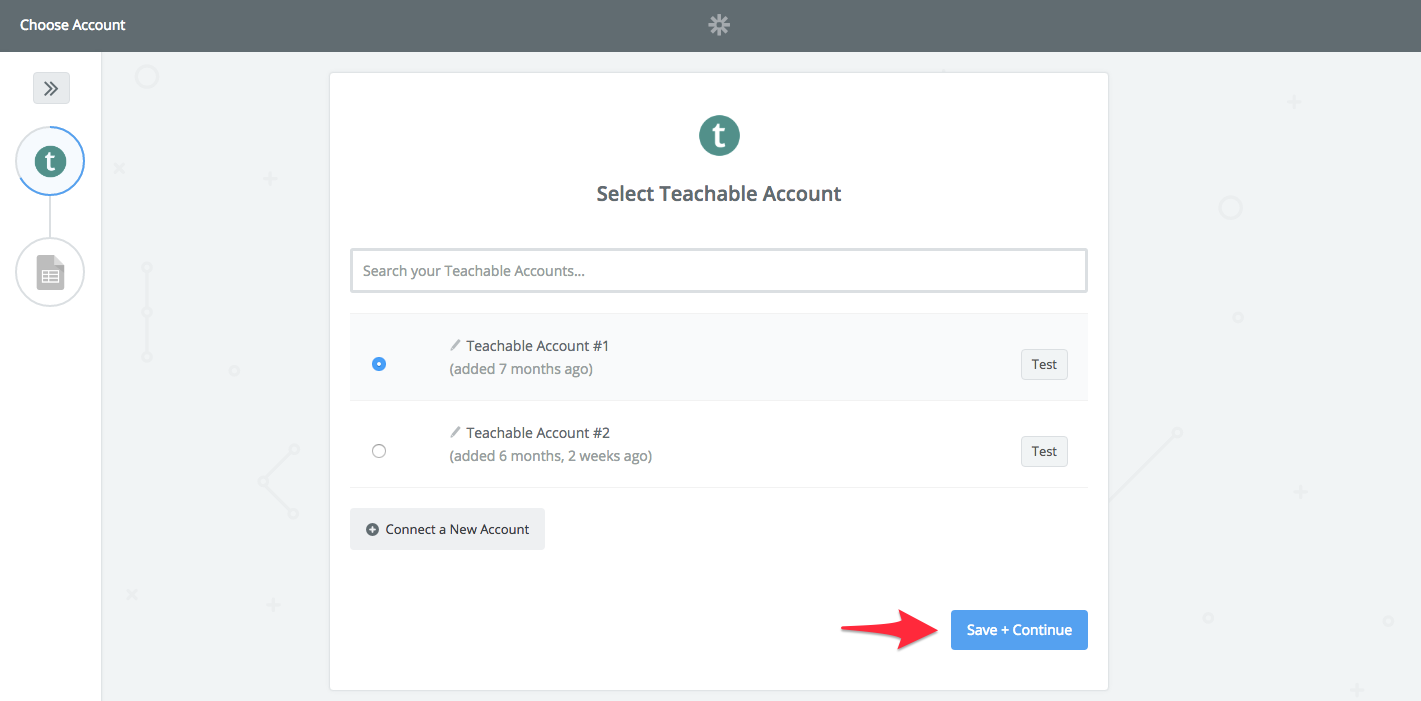Screen dimensions: 1421x701
Task: Click the Teachable logo above the heading
Action: pyautogui.click(x=719, y=135)
